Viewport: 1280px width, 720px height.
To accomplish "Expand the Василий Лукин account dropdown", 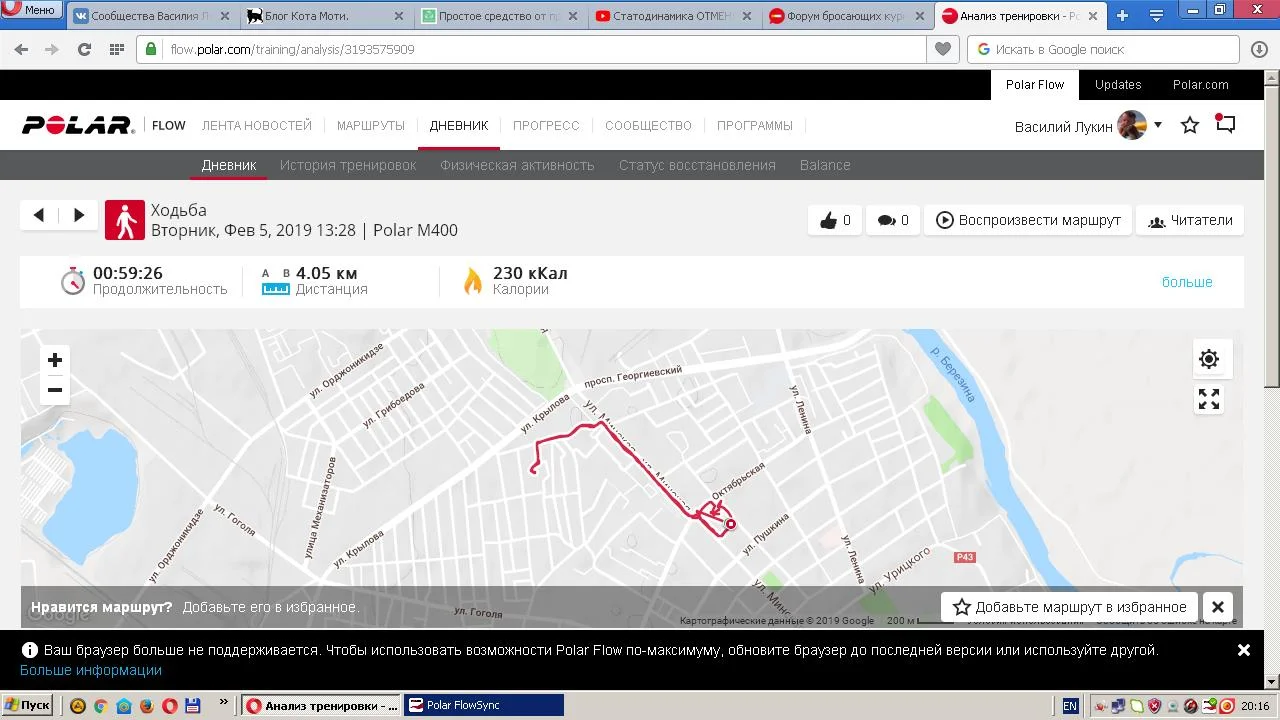I will tap(1158, 125).
